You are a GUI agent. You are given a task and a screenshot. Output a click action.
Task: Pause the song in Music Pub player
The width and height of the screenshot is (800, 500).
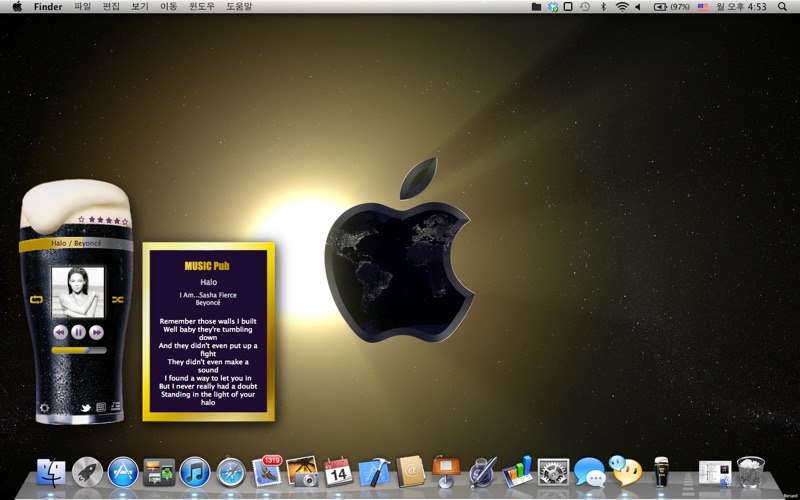pyautogui.click(x=78, y=331)
